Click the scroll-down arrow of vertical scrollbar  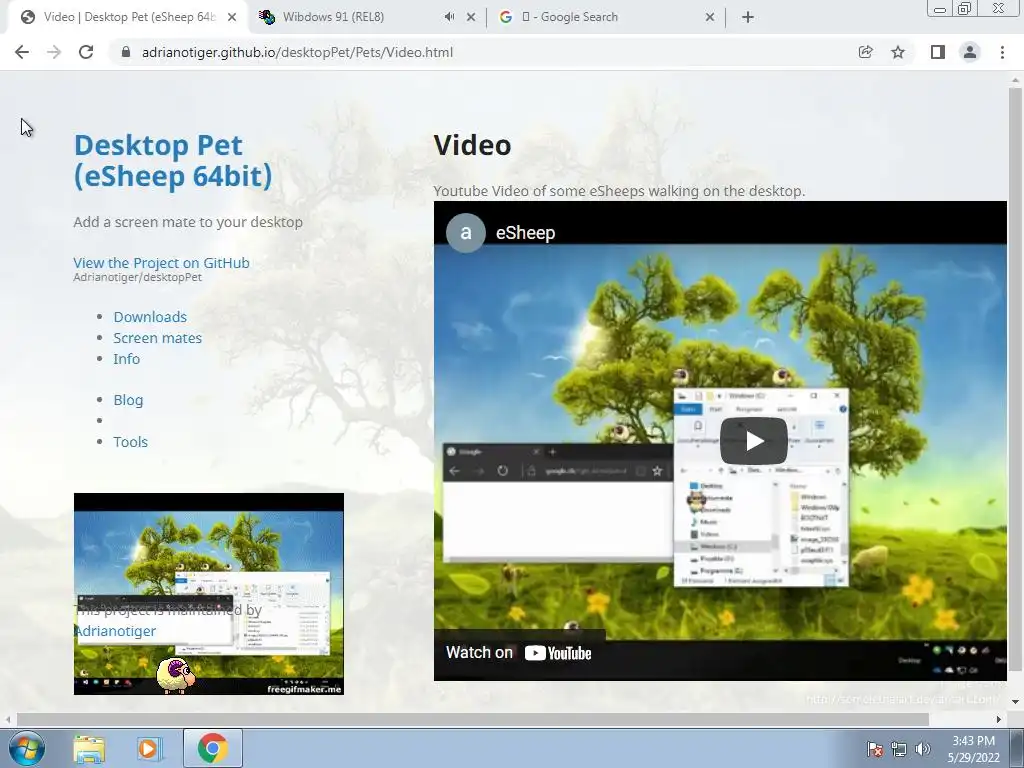pos(1015,701)
